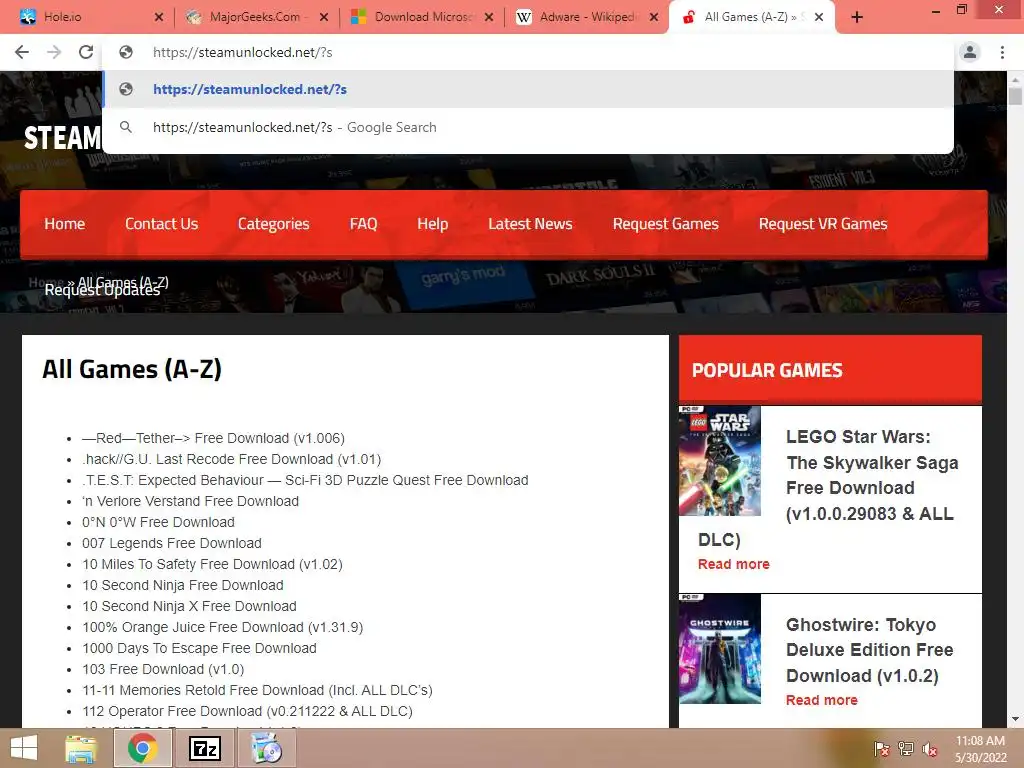The image size is (1024, 768).
Task: Open 007 Legends Free Download link
Action: 172,543
